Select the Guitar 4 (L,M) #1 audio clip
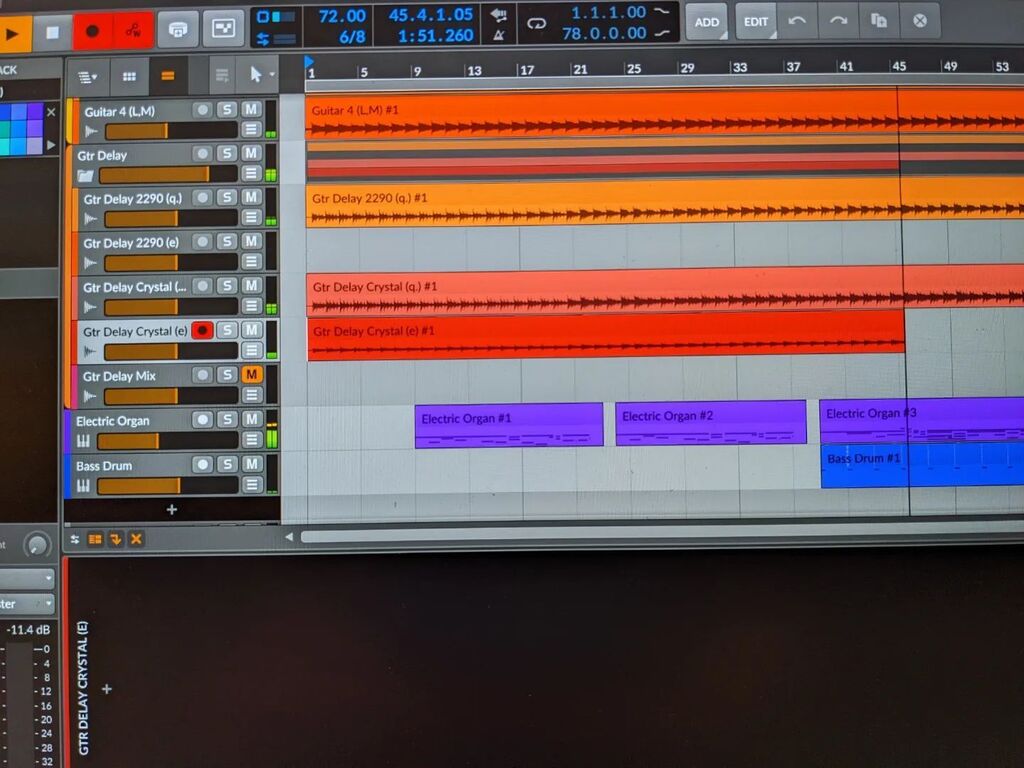The height and width of the screenshot is (768, 1024). [665, 116]
